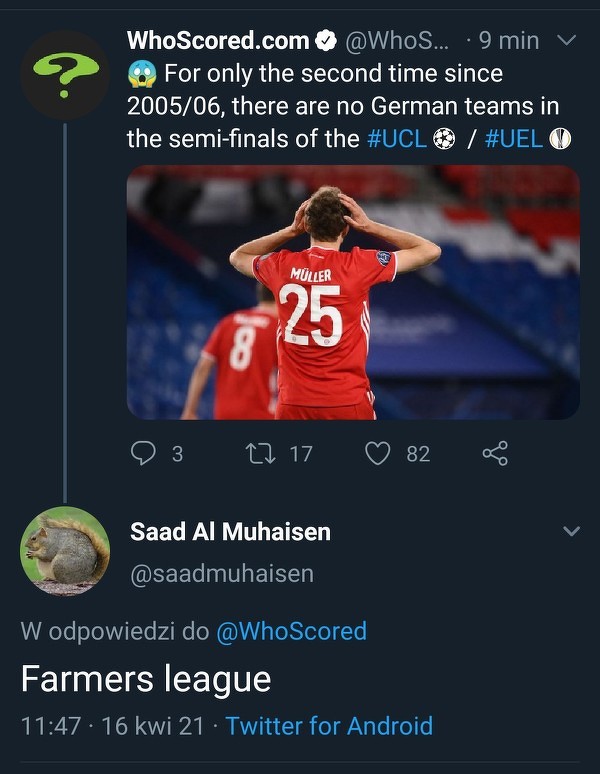Open WhoScored's green question mark avatar
This screenshot has width=600, height=774.
click(x=65, y=75)
